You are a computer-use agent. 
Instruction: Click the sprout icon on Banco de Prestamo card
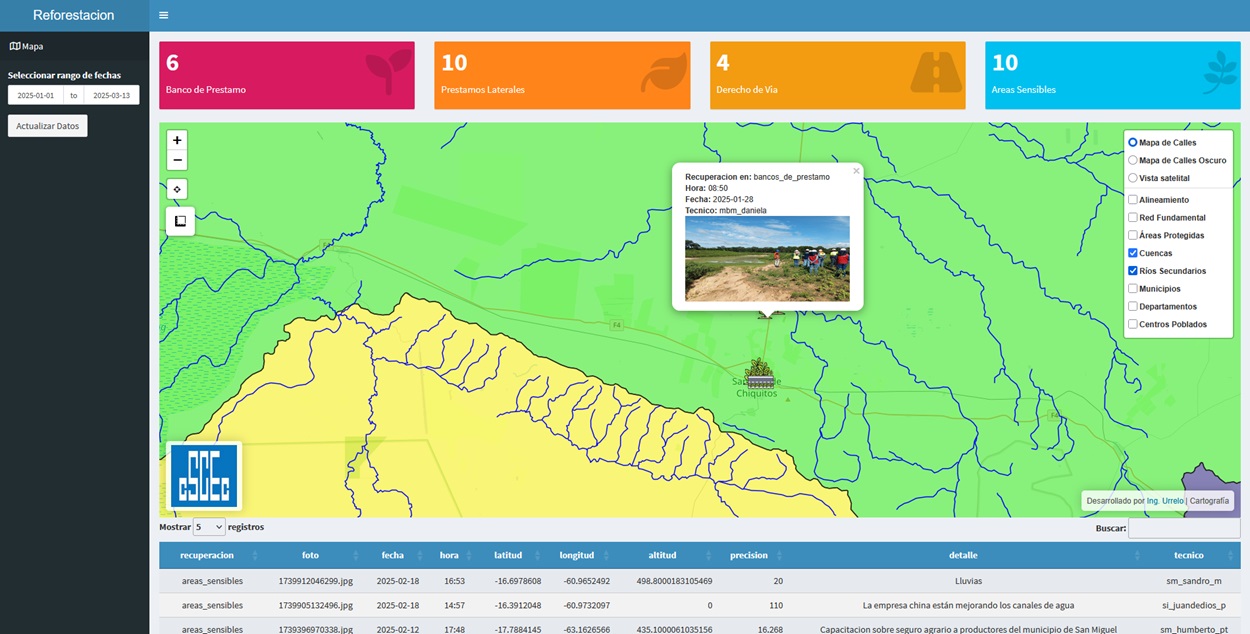click(x=388, y=72)
